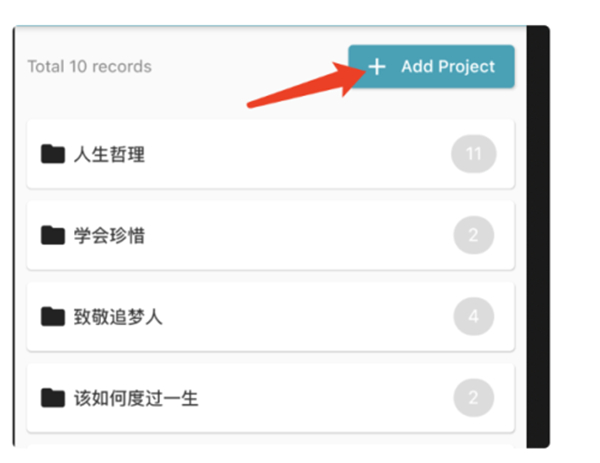The width and height of the screenshot is (600, 463).
Task: Open the 该如何度过一生 project name
Action: pyautogui.click(x=135, y=398)
